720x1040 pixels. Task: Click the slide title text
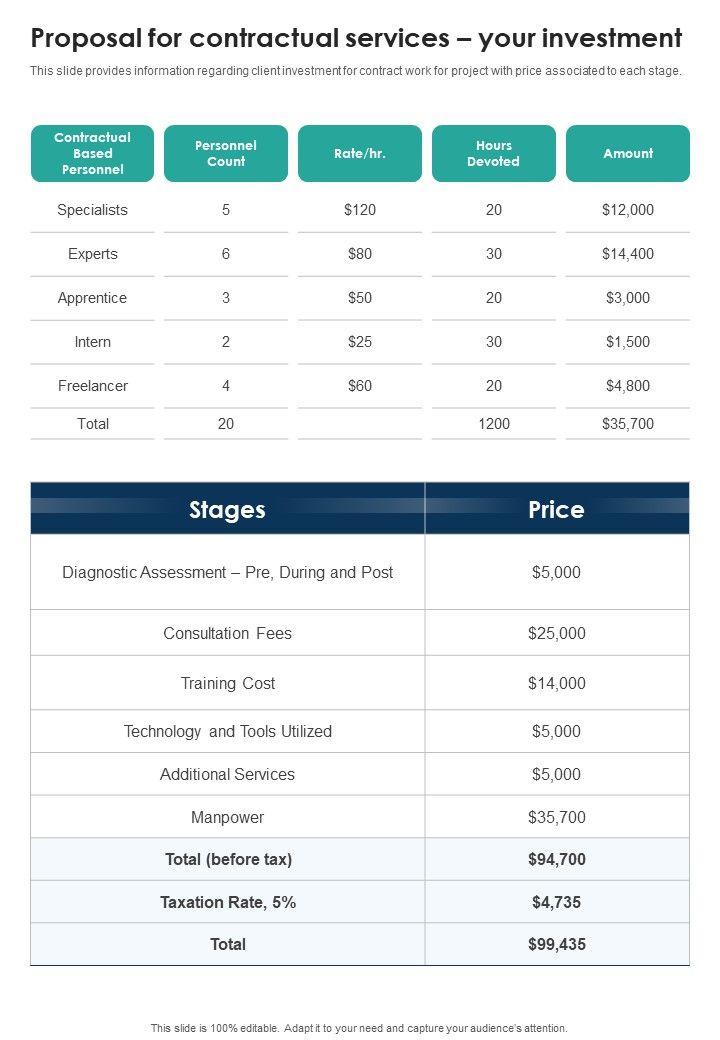[356, 39]
